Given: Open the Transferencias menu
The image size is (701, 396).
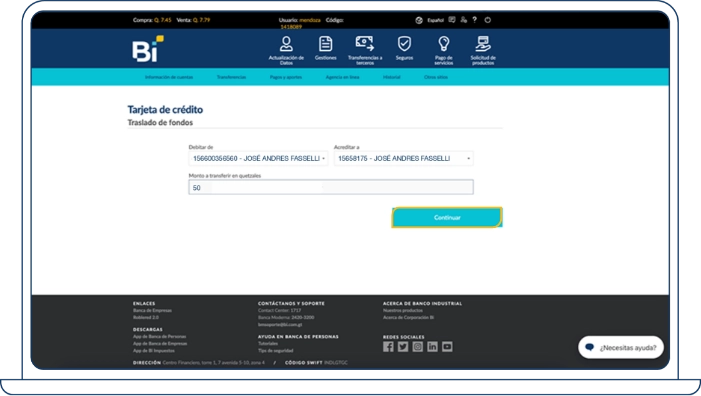Looking at the screenshot, I should 232,77.
